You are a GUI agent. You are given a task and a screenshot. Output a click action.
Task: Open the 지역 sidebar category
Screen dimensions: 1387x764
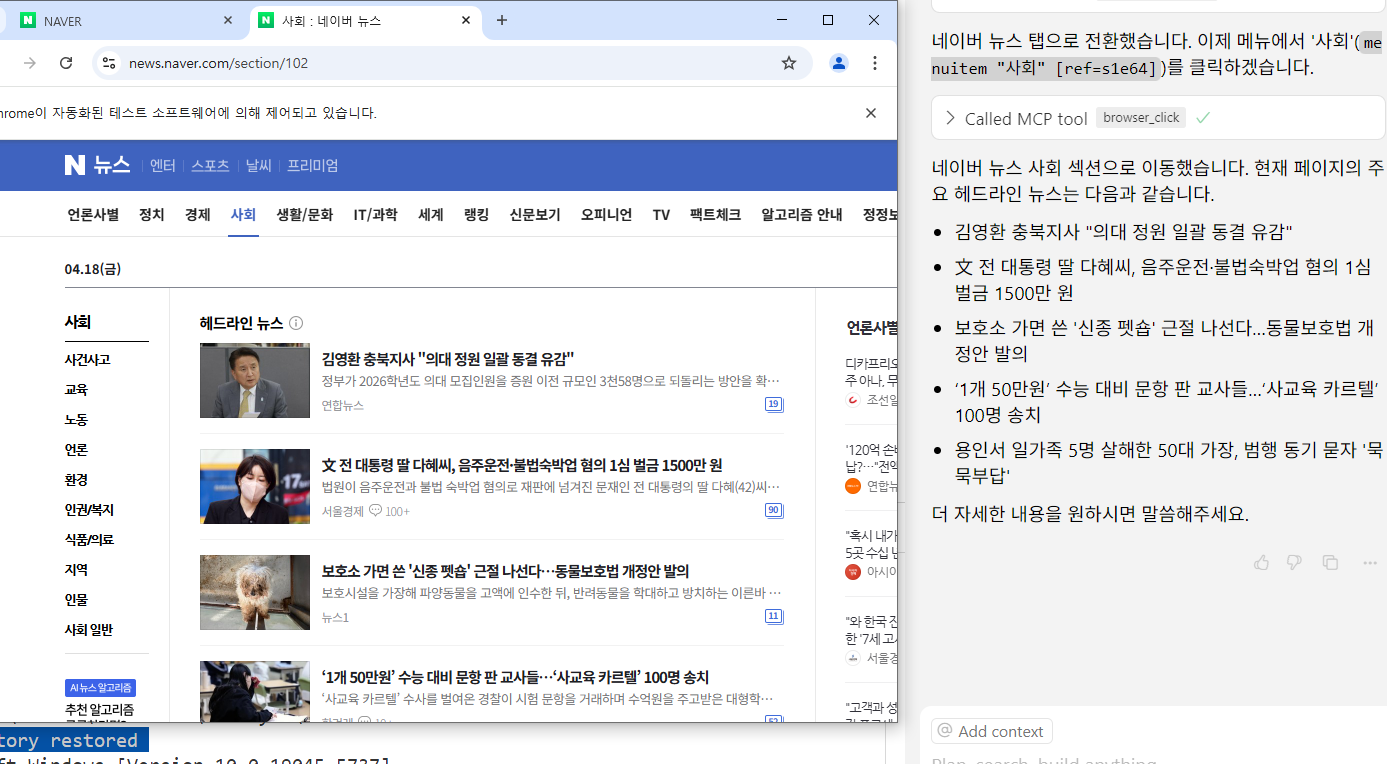pyautogui.click(x=76, y=569)
